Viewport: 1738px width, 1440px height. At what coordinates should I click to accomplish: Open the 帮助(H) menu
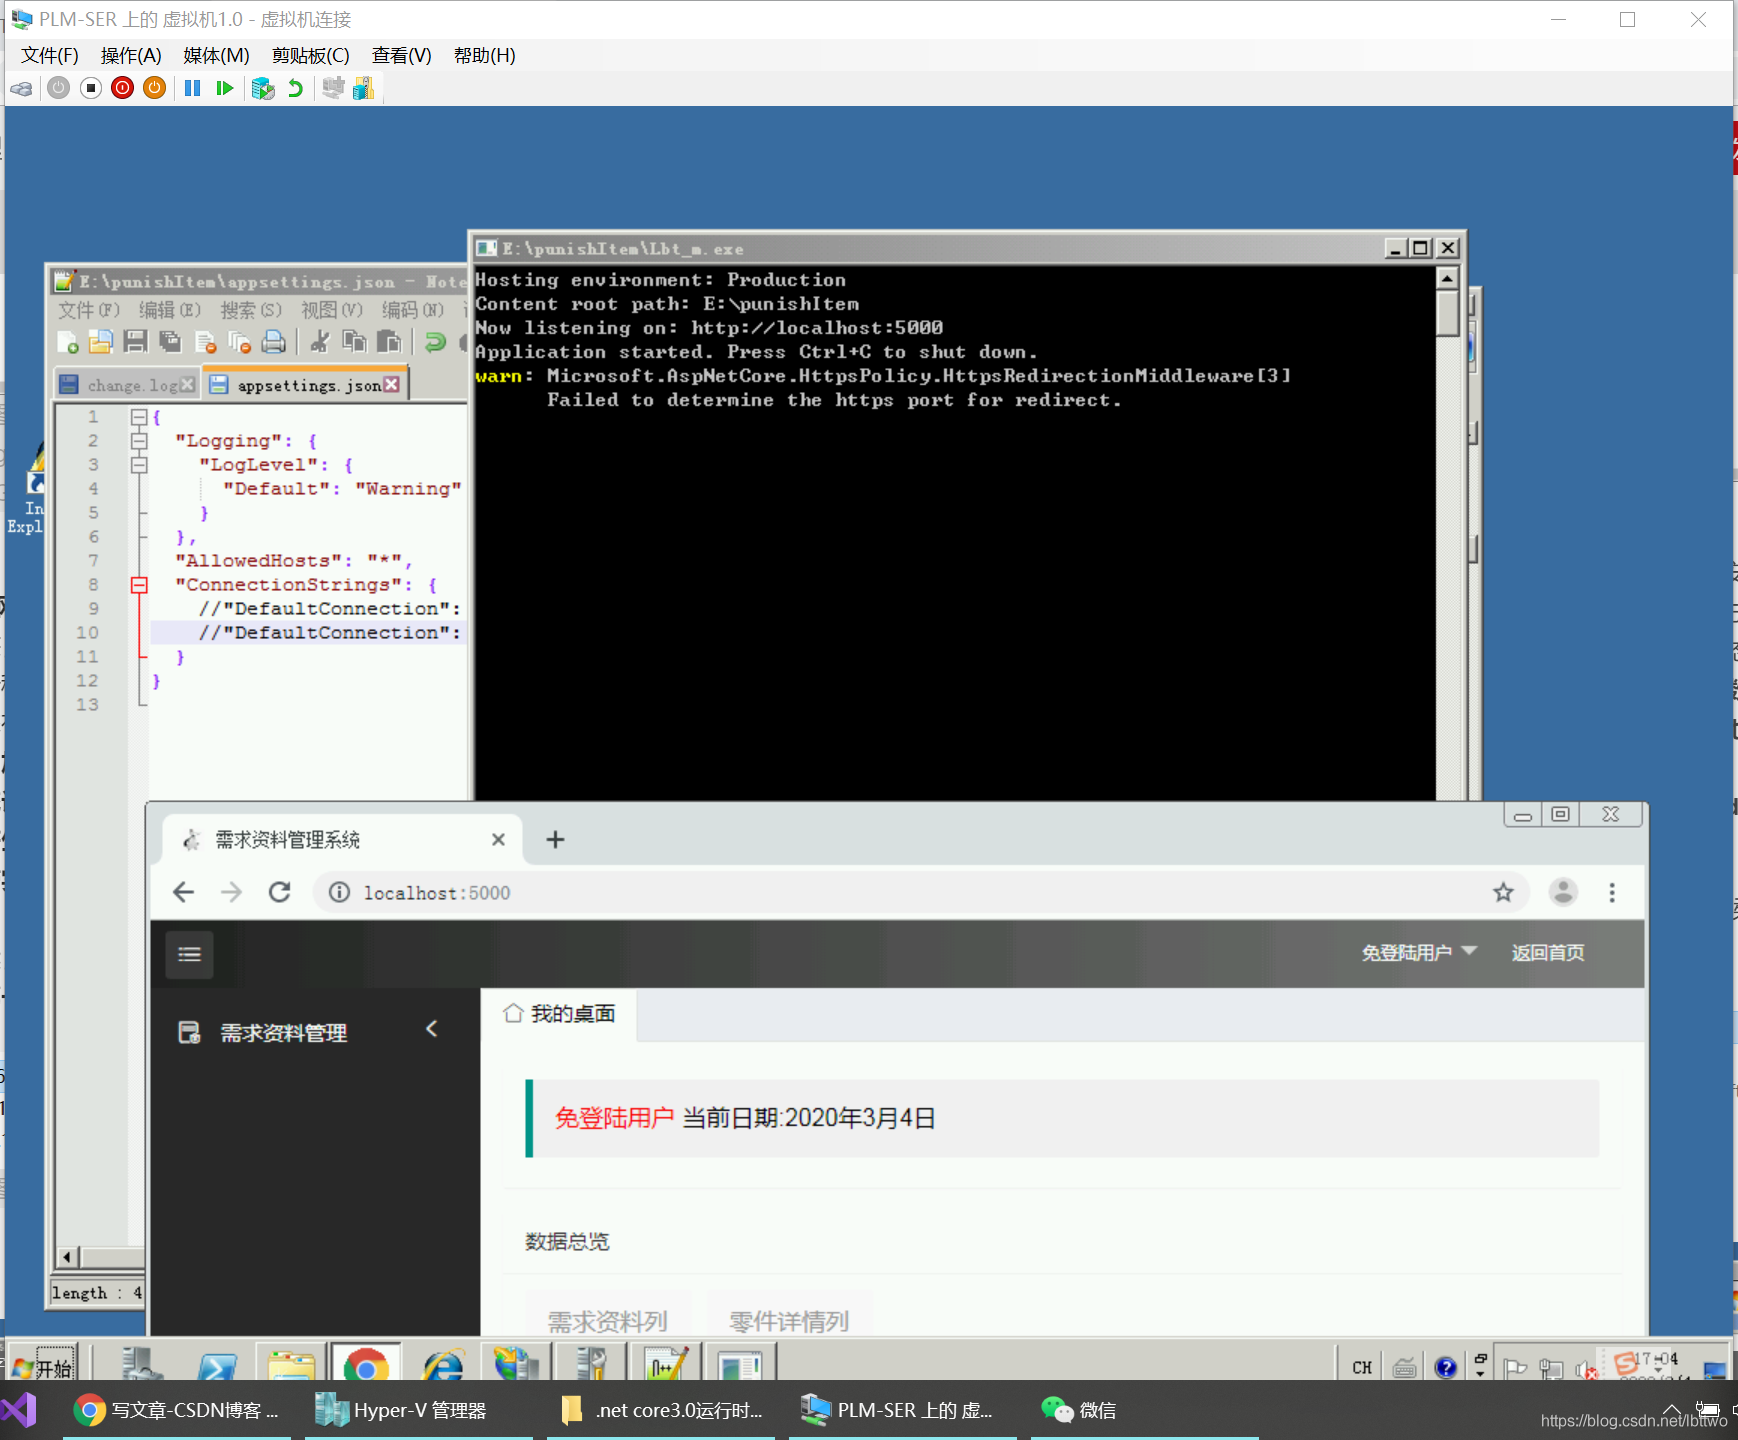coord(485,55)
